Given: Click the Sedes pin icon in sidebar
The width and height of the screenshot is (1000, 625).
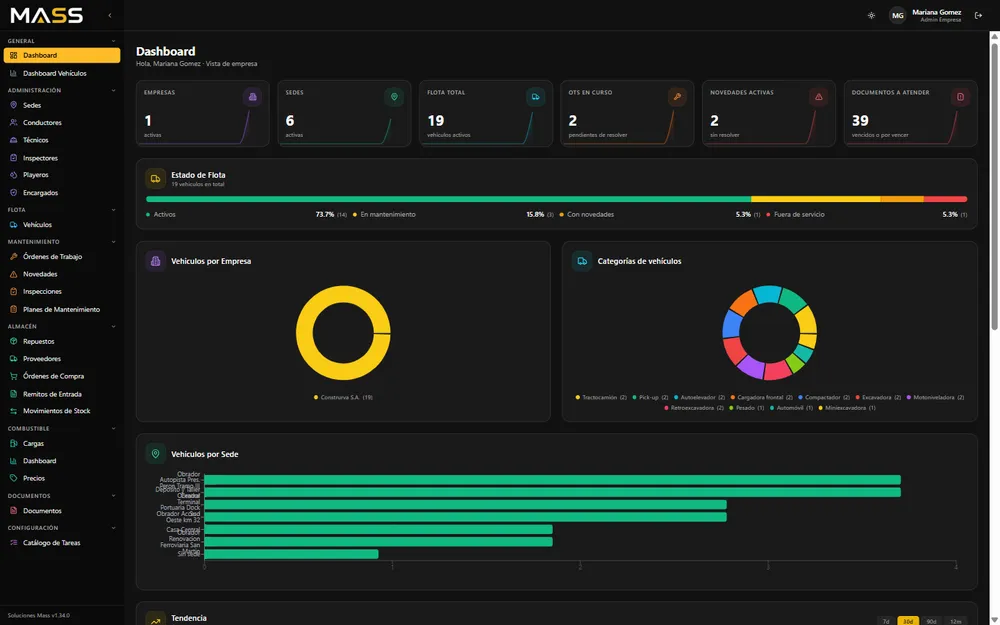Looking at the screenshot, I should tap(13, 105).
